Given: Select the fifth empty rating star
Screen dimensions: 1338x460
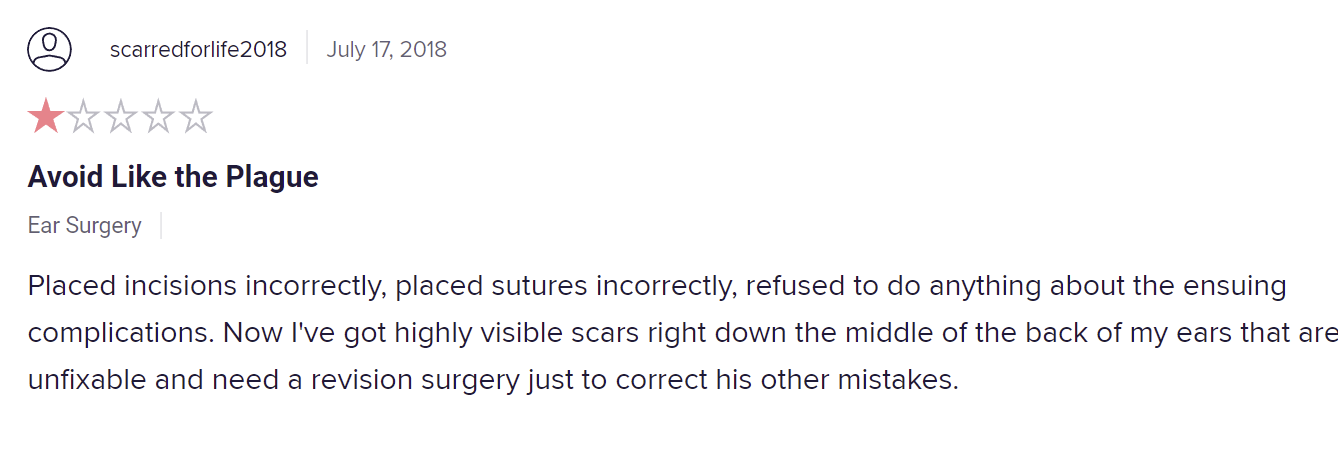Looking at the screenshot, I should coord(195,117).
